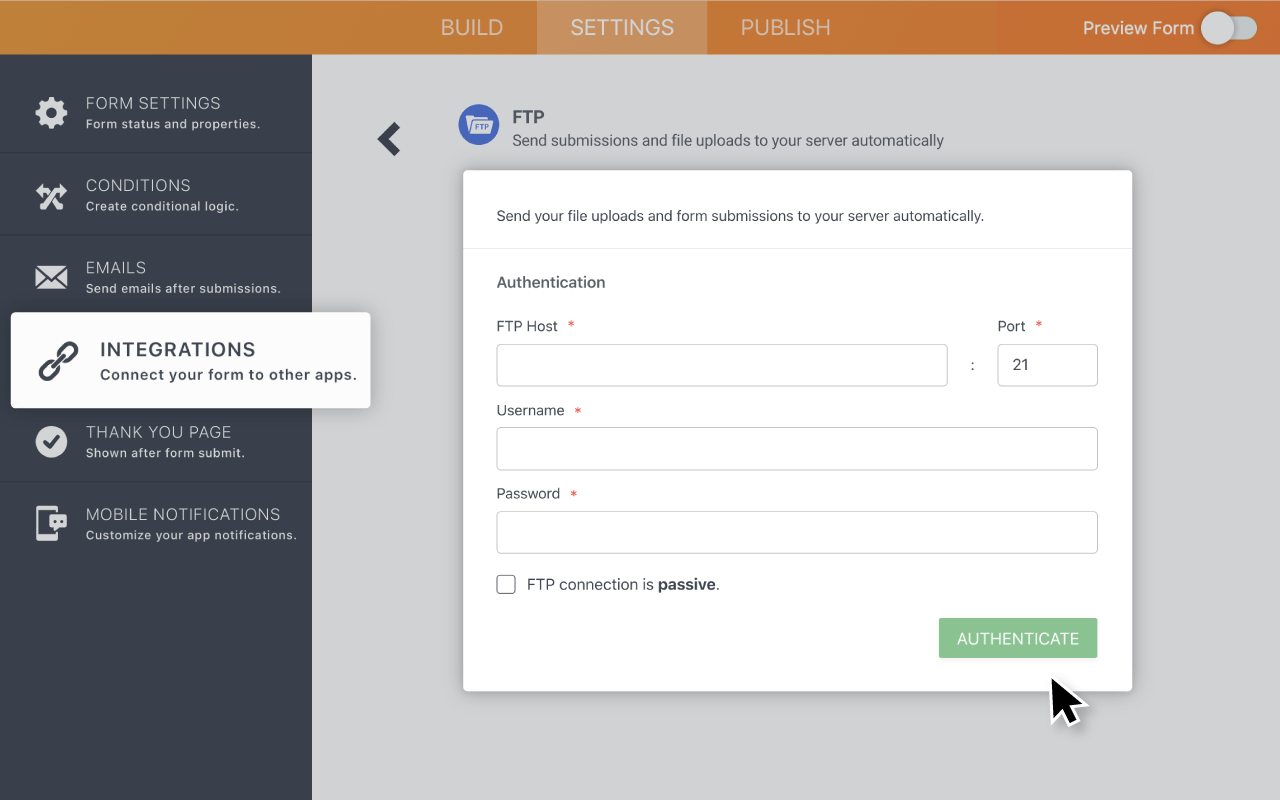
Task: Click the blue FTP folder icon
Action: 478,125
